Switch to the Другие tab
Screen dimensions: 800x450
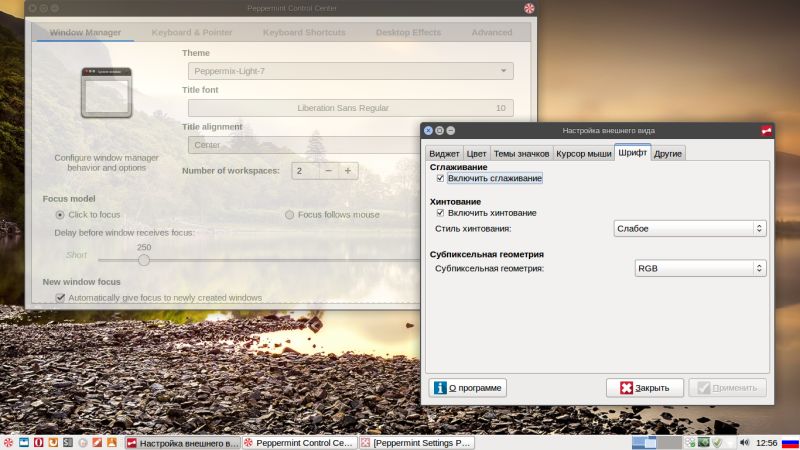[x=668, y=154]
